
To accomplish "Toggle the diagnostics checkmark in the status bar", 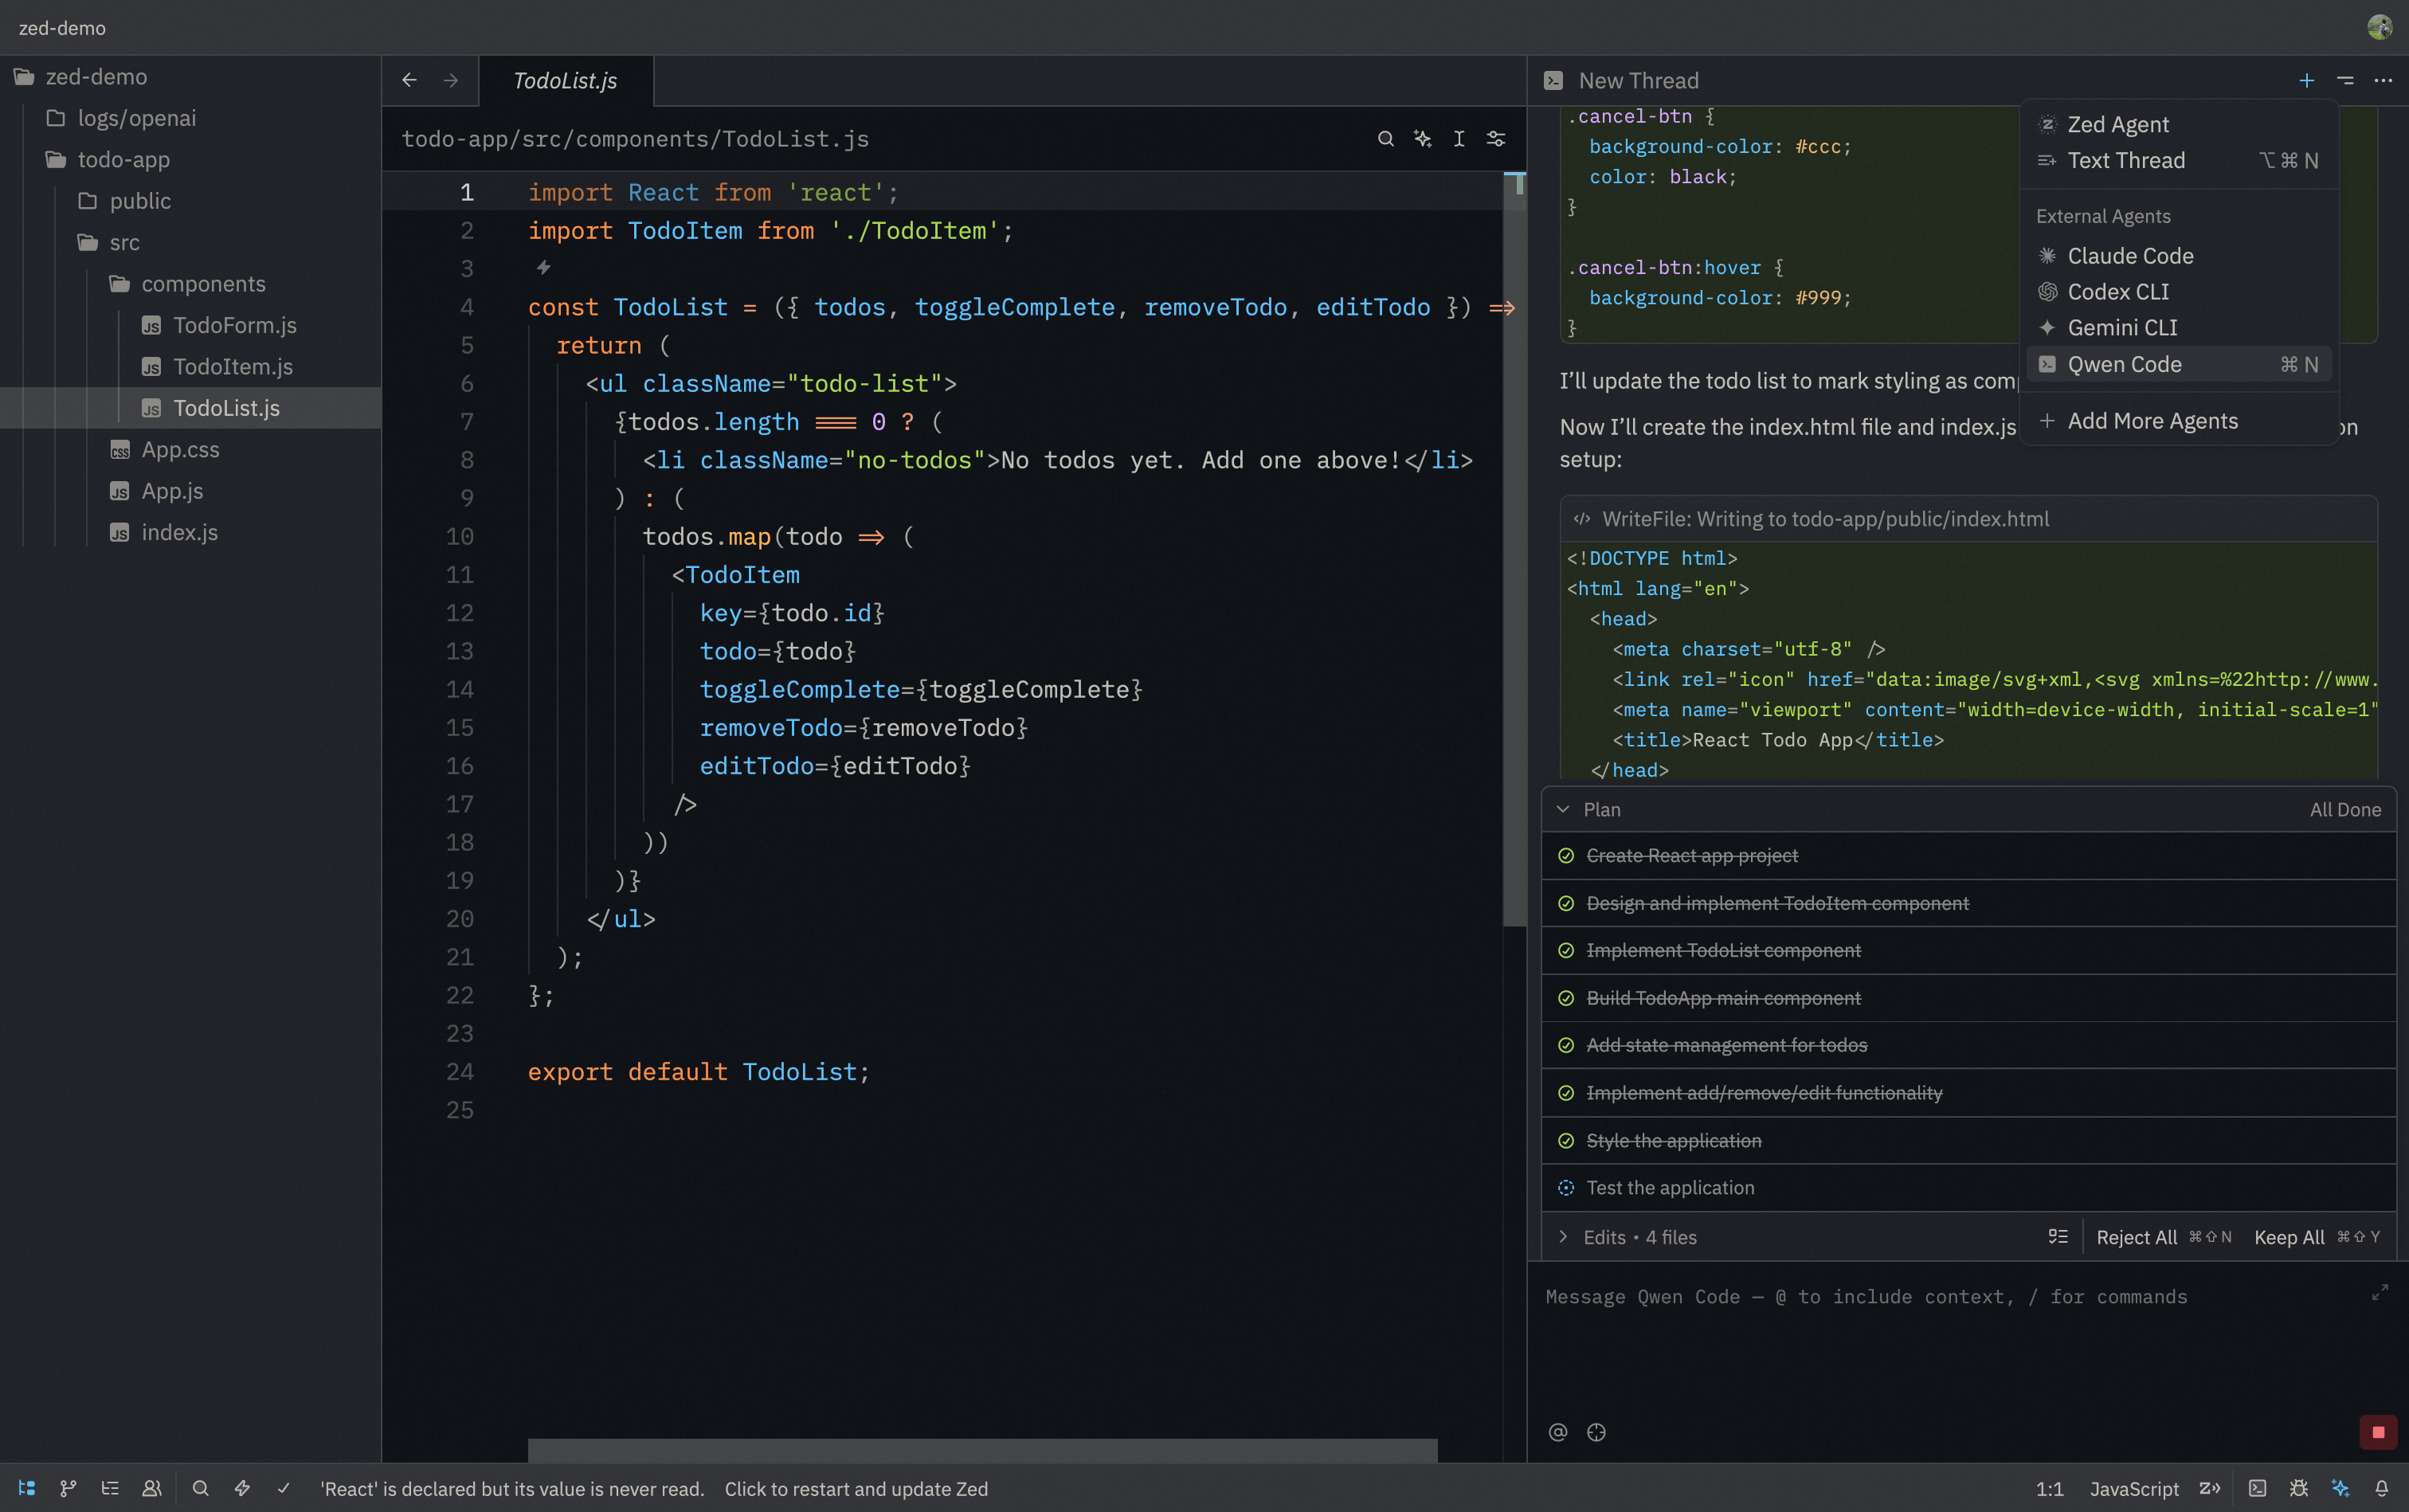I will click(285, 1488).
